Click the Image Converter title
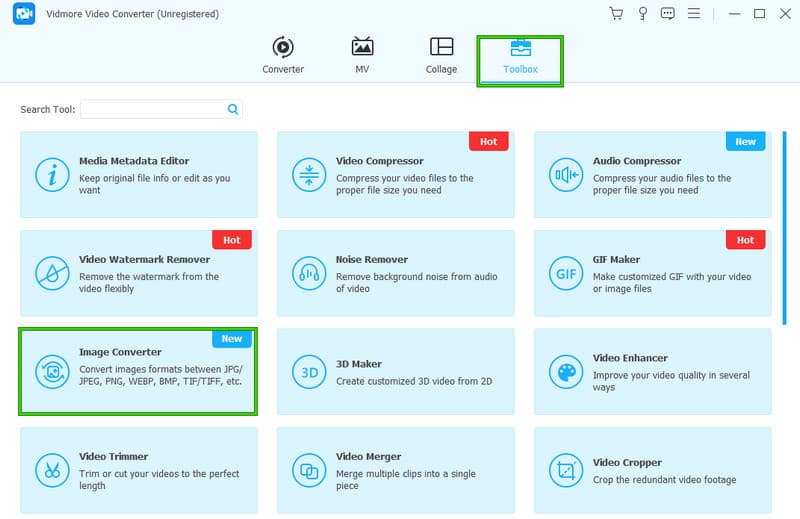 120,352
